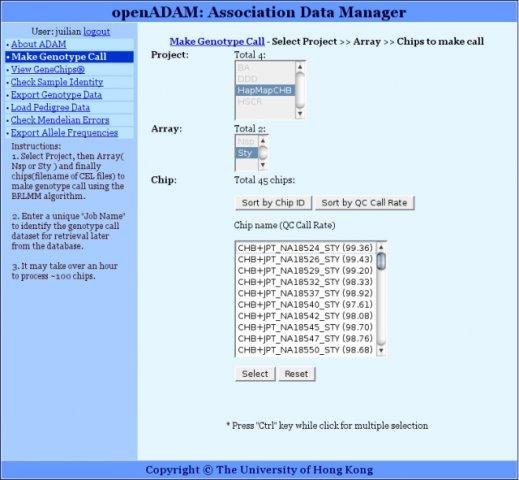This screenshot has width=519, height=480.
Task: Go to Check Sample Identity
Action: tap(57, 82)
